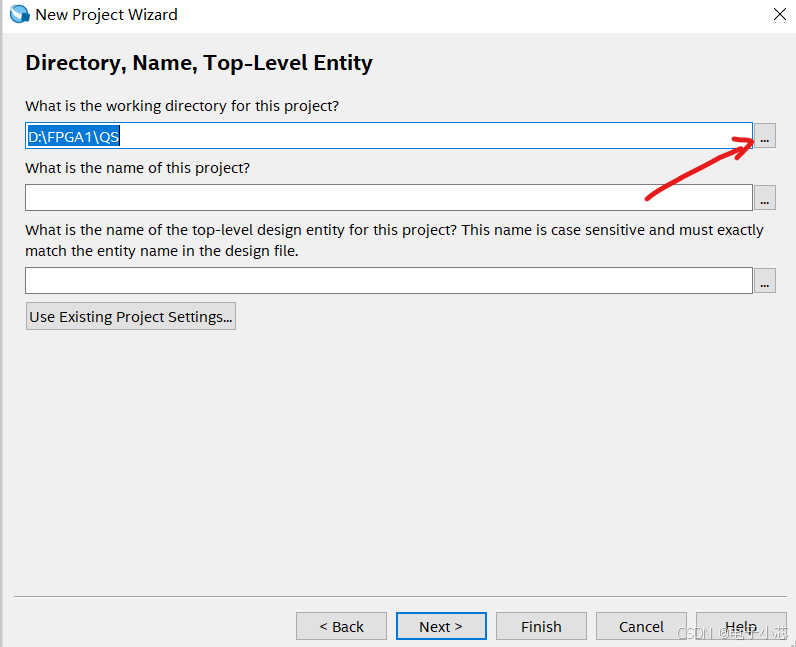Open the browse button beside project name

(x=765, y=198)
